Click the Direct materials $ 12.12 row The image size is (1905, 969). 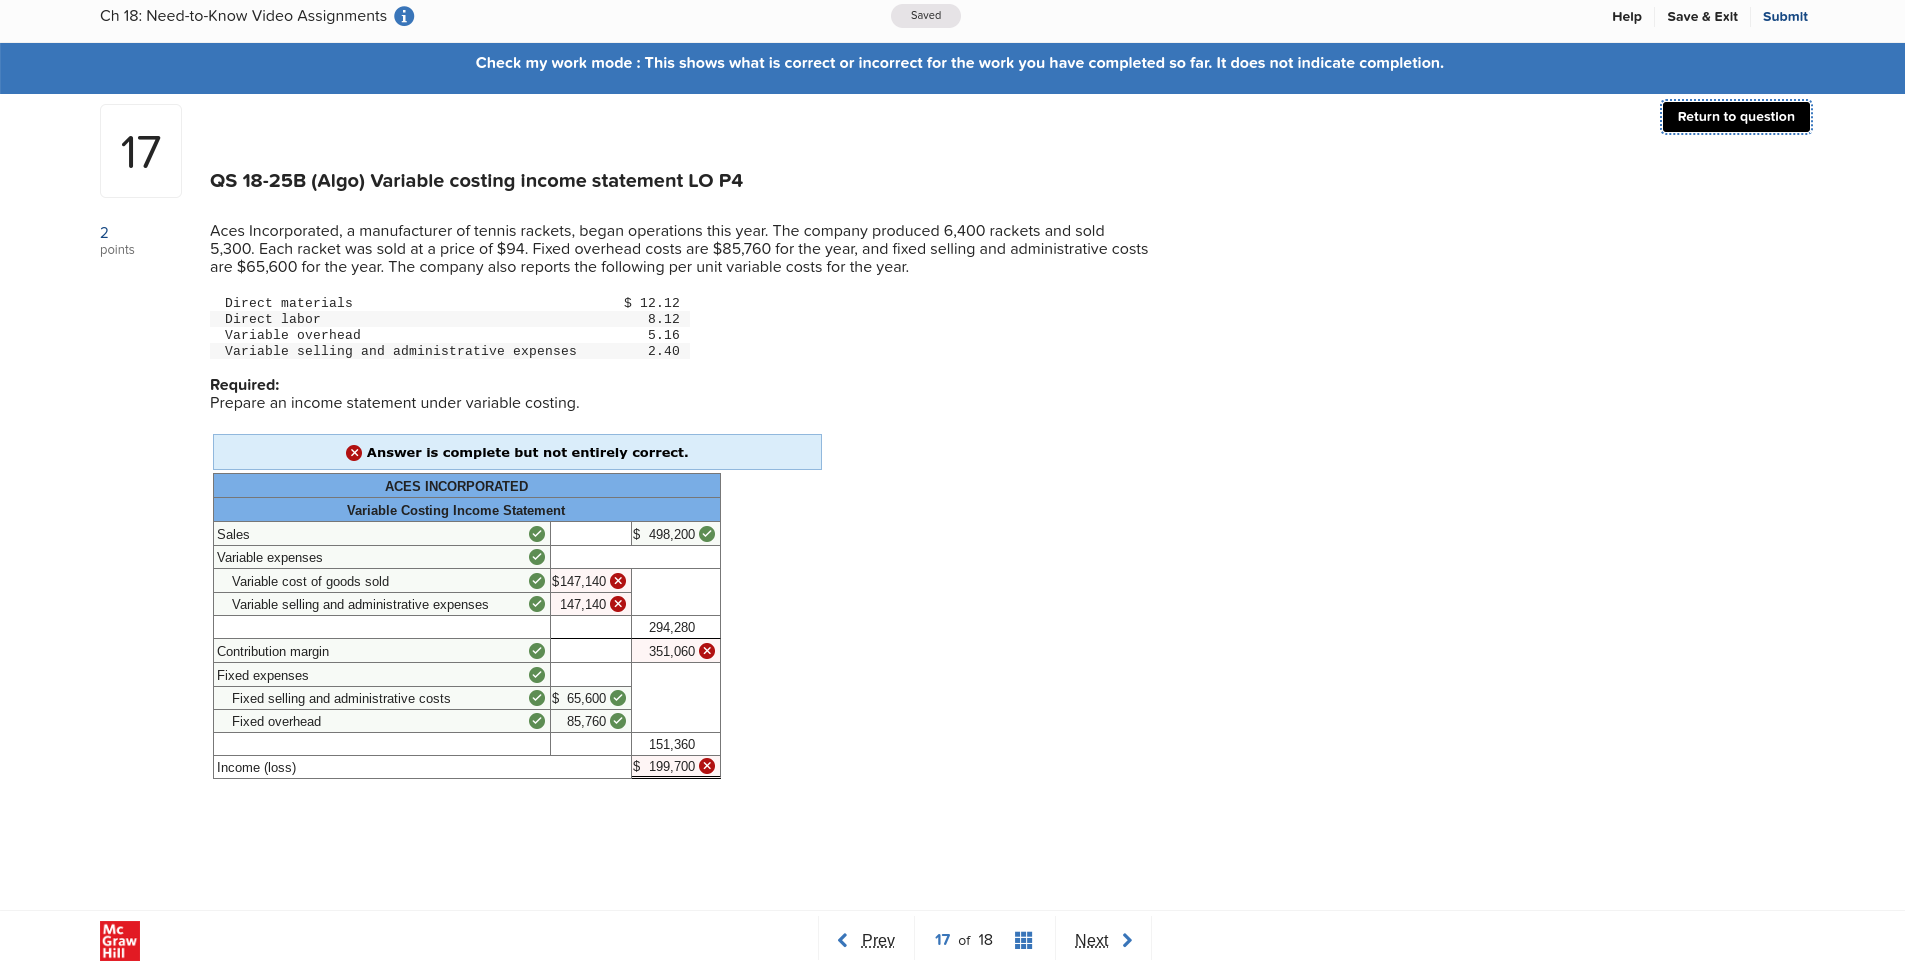click(x=450, y=303)
